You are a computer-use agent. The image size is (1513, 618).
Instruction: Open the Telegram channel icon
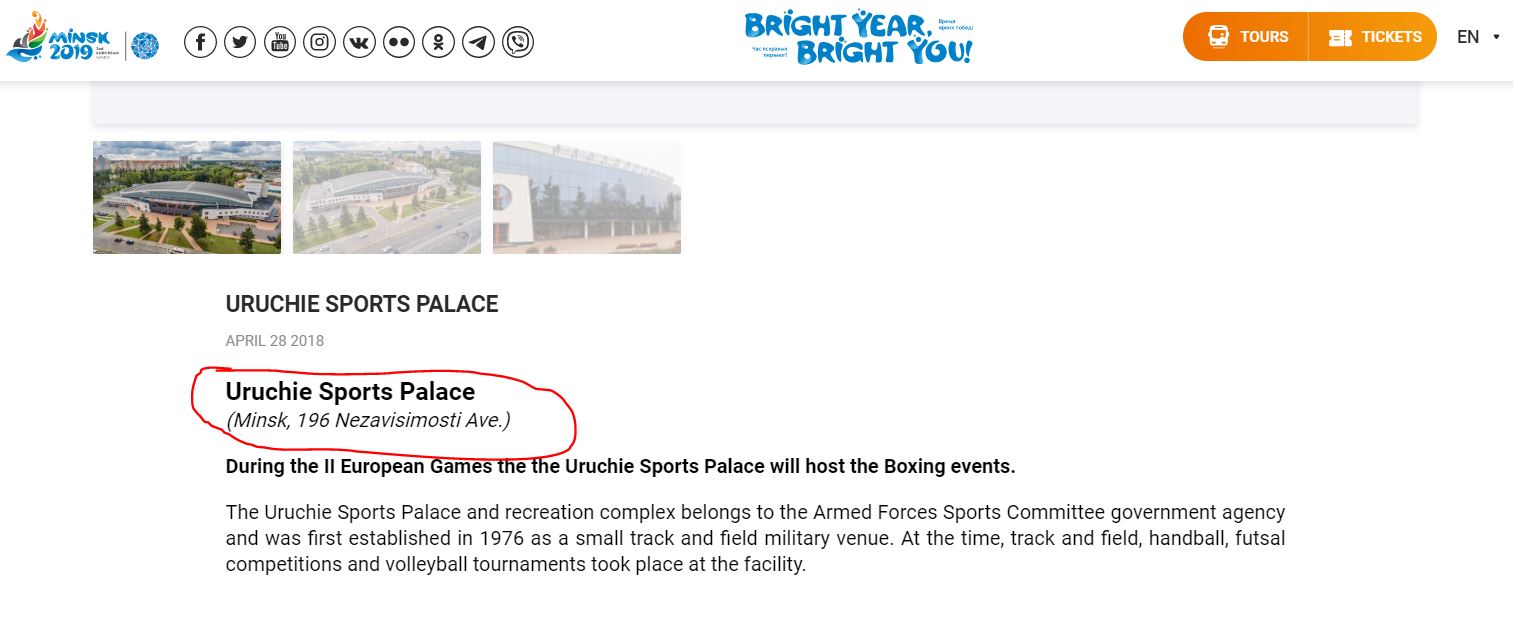[x=478, y=42]
